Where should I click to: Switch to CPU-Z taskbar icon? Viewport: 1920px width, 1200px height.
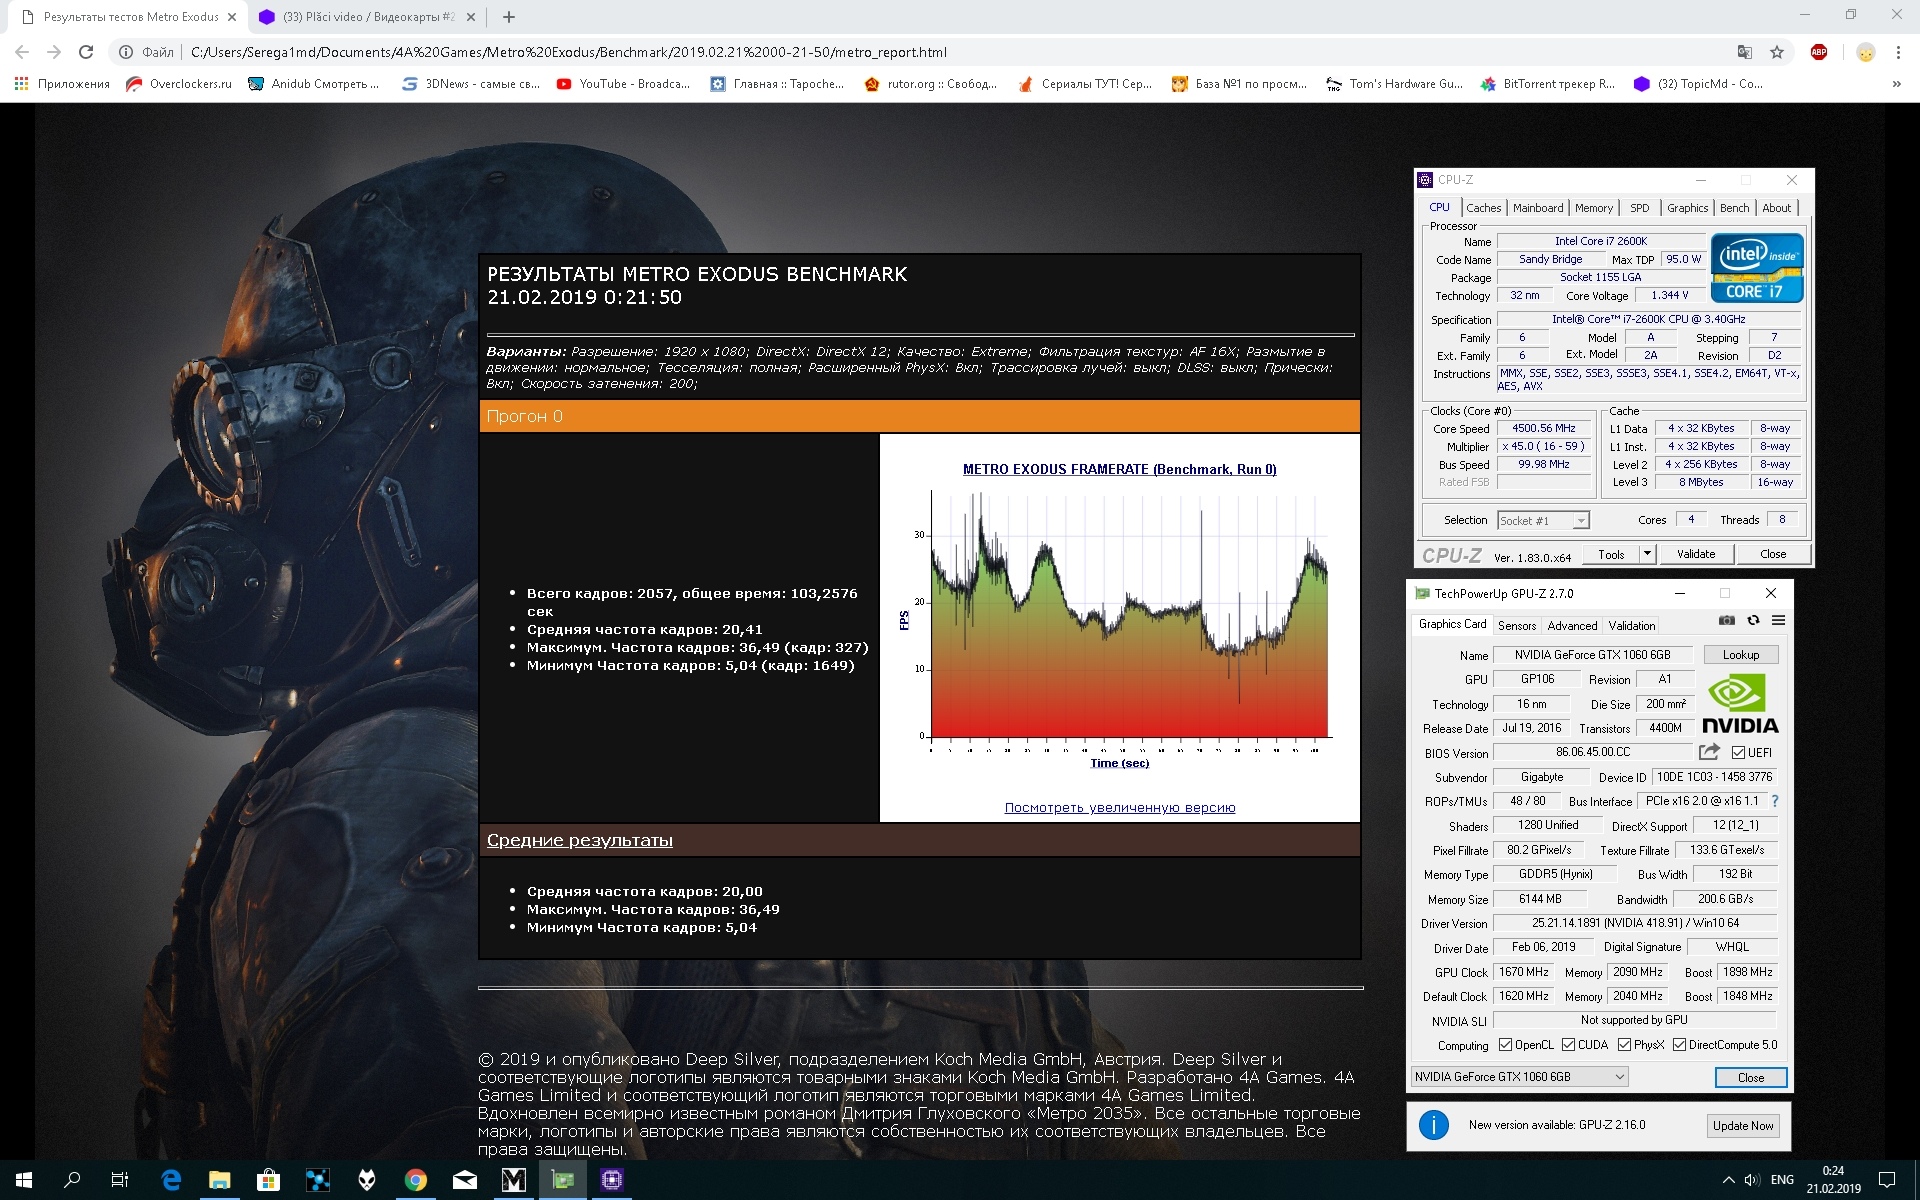(612, 1180)
